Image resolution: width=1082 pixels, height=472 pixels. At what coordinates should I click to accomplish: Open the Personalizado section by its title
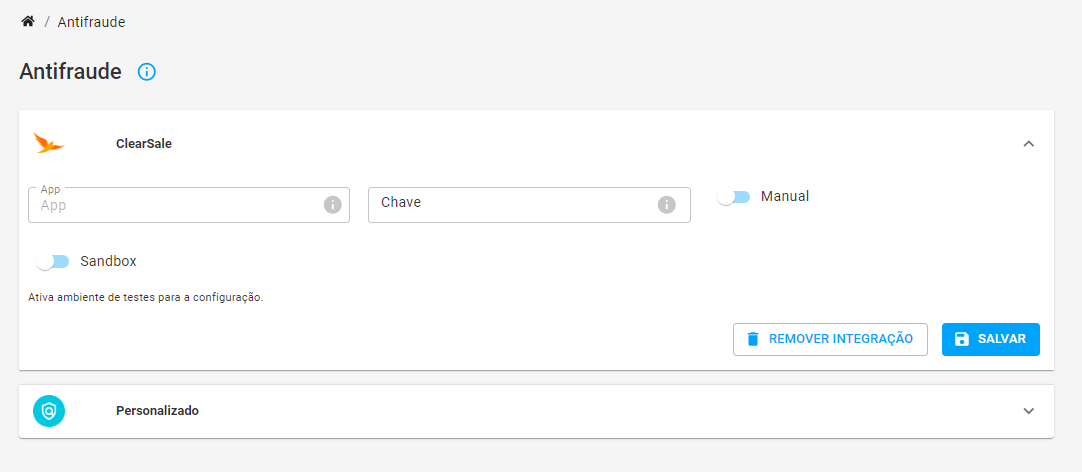(157, 411)
